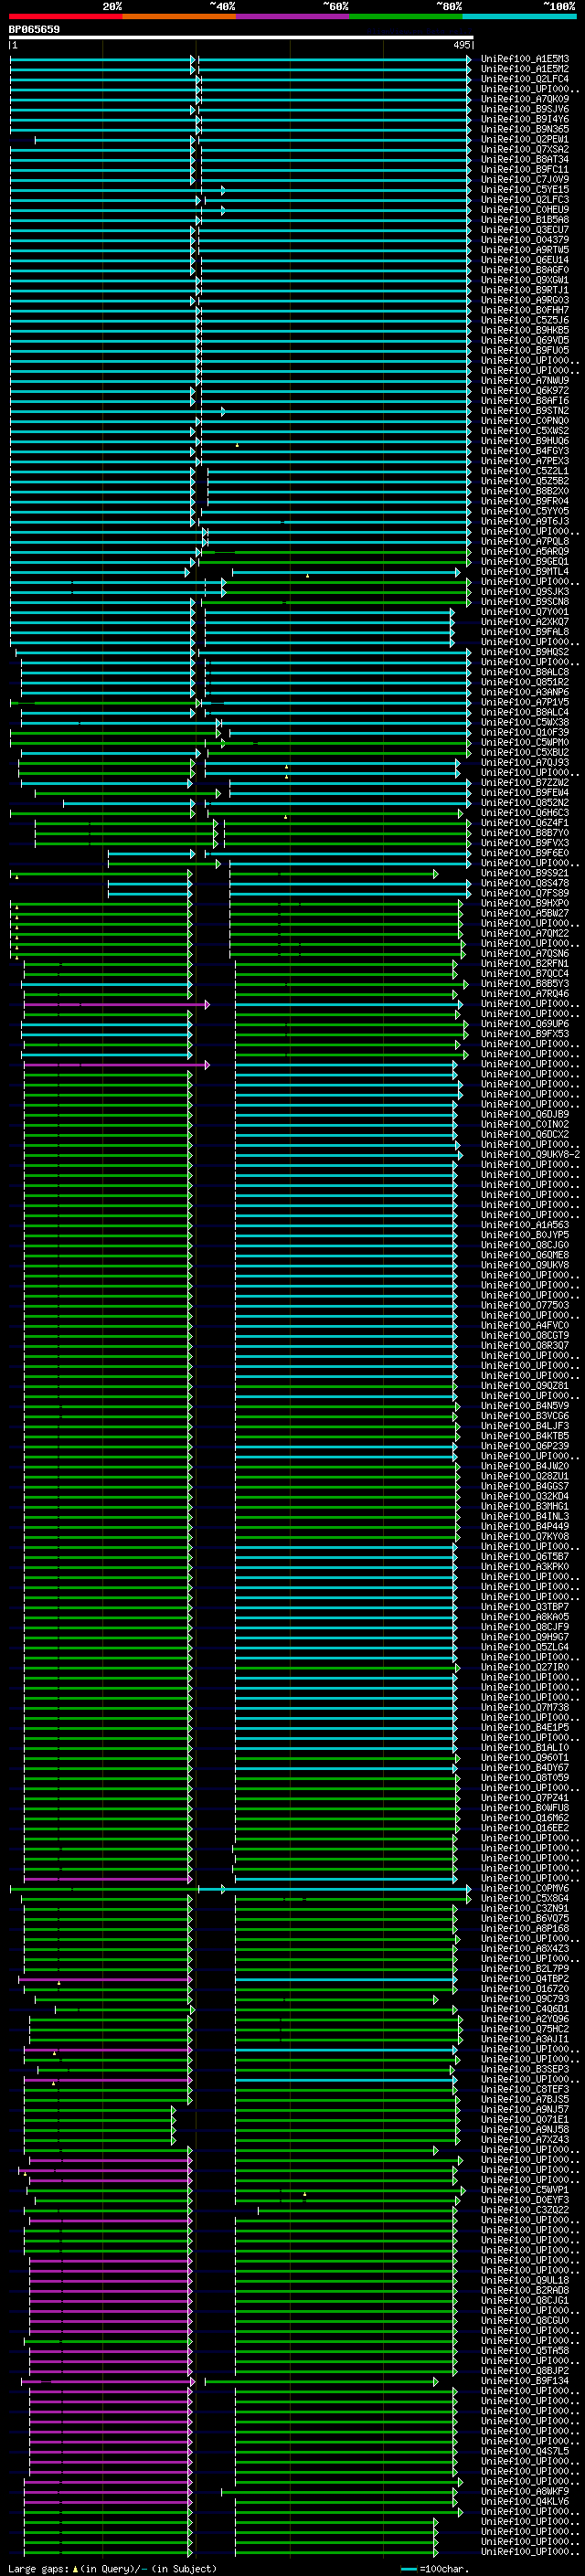Viewport: 585px width, 2576px height.
Task: Open hit UniRef100_A1E5M3
Action: [525, 59]
